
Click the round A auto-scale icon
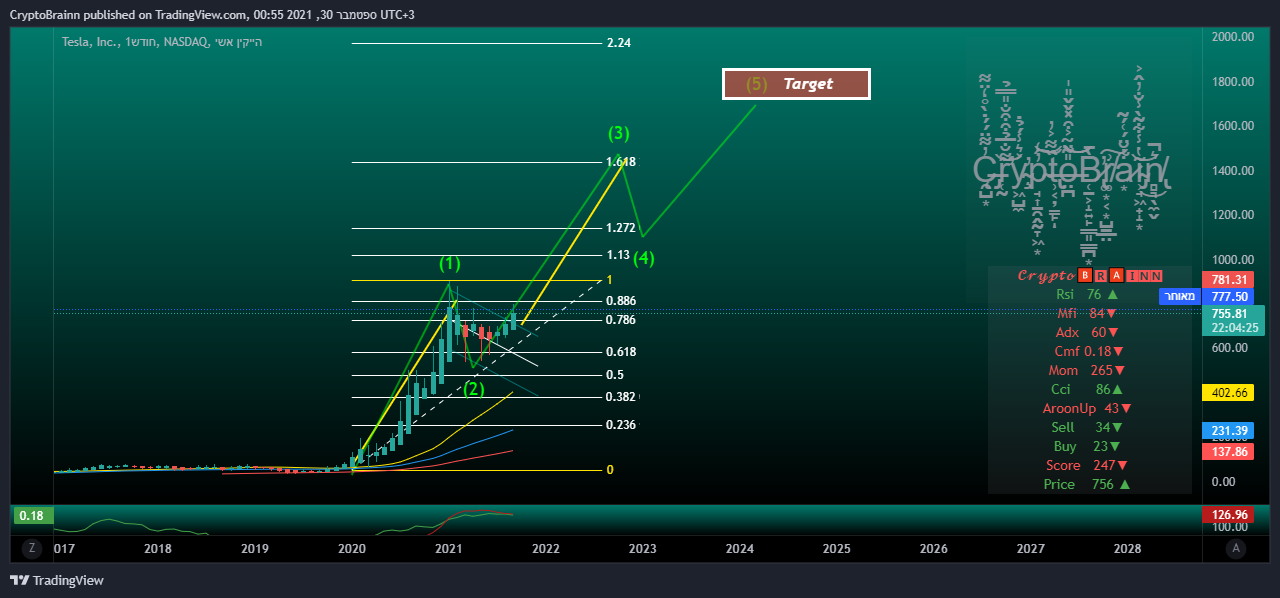[x=1237, y=548]
